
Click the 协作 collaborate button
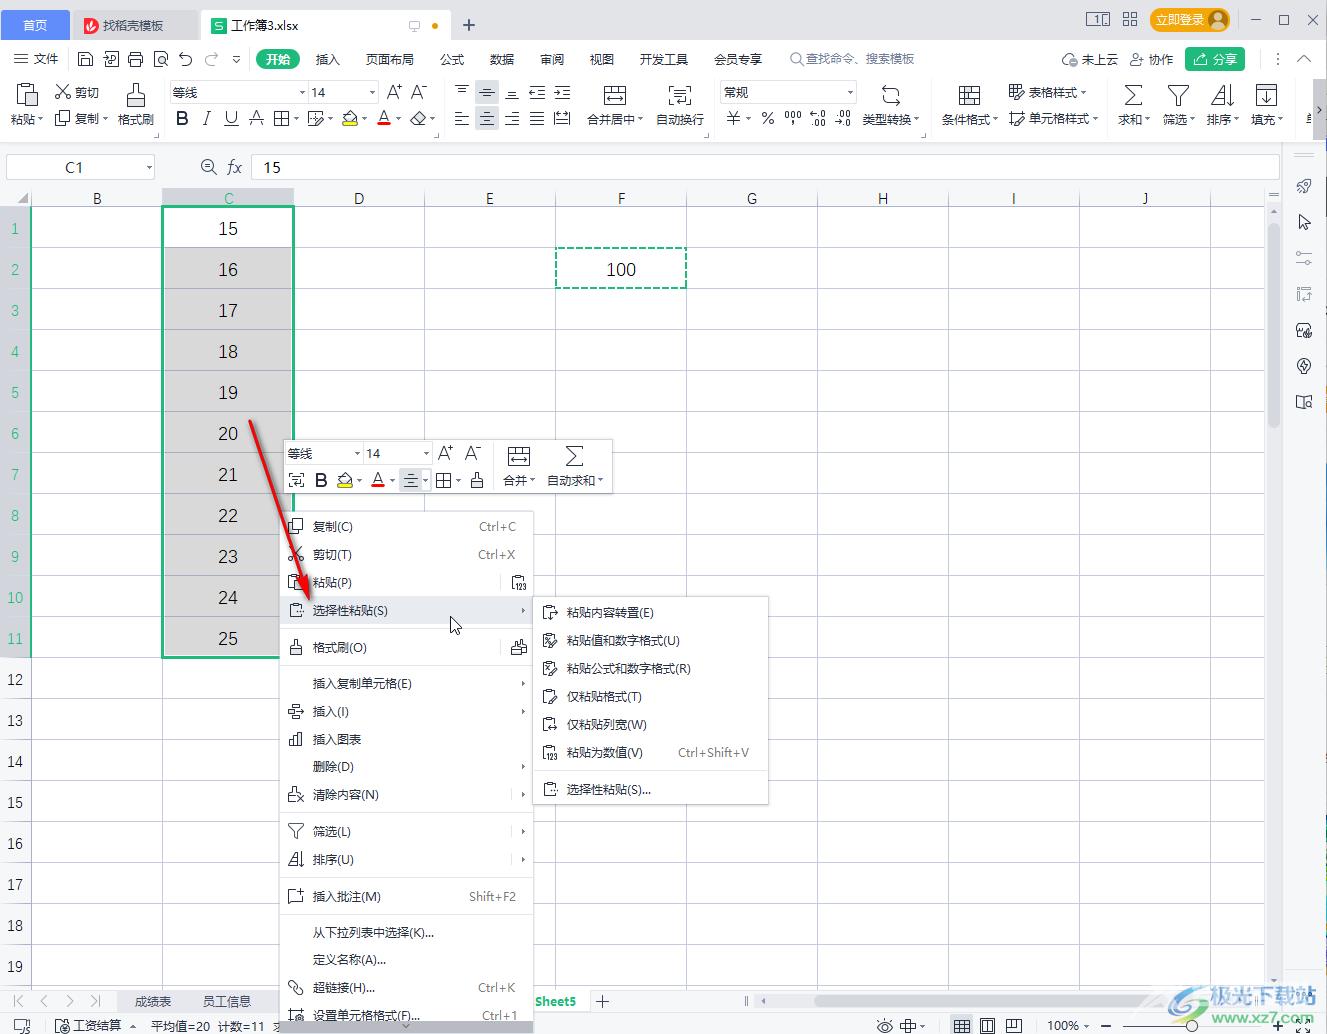point(1151,59)
